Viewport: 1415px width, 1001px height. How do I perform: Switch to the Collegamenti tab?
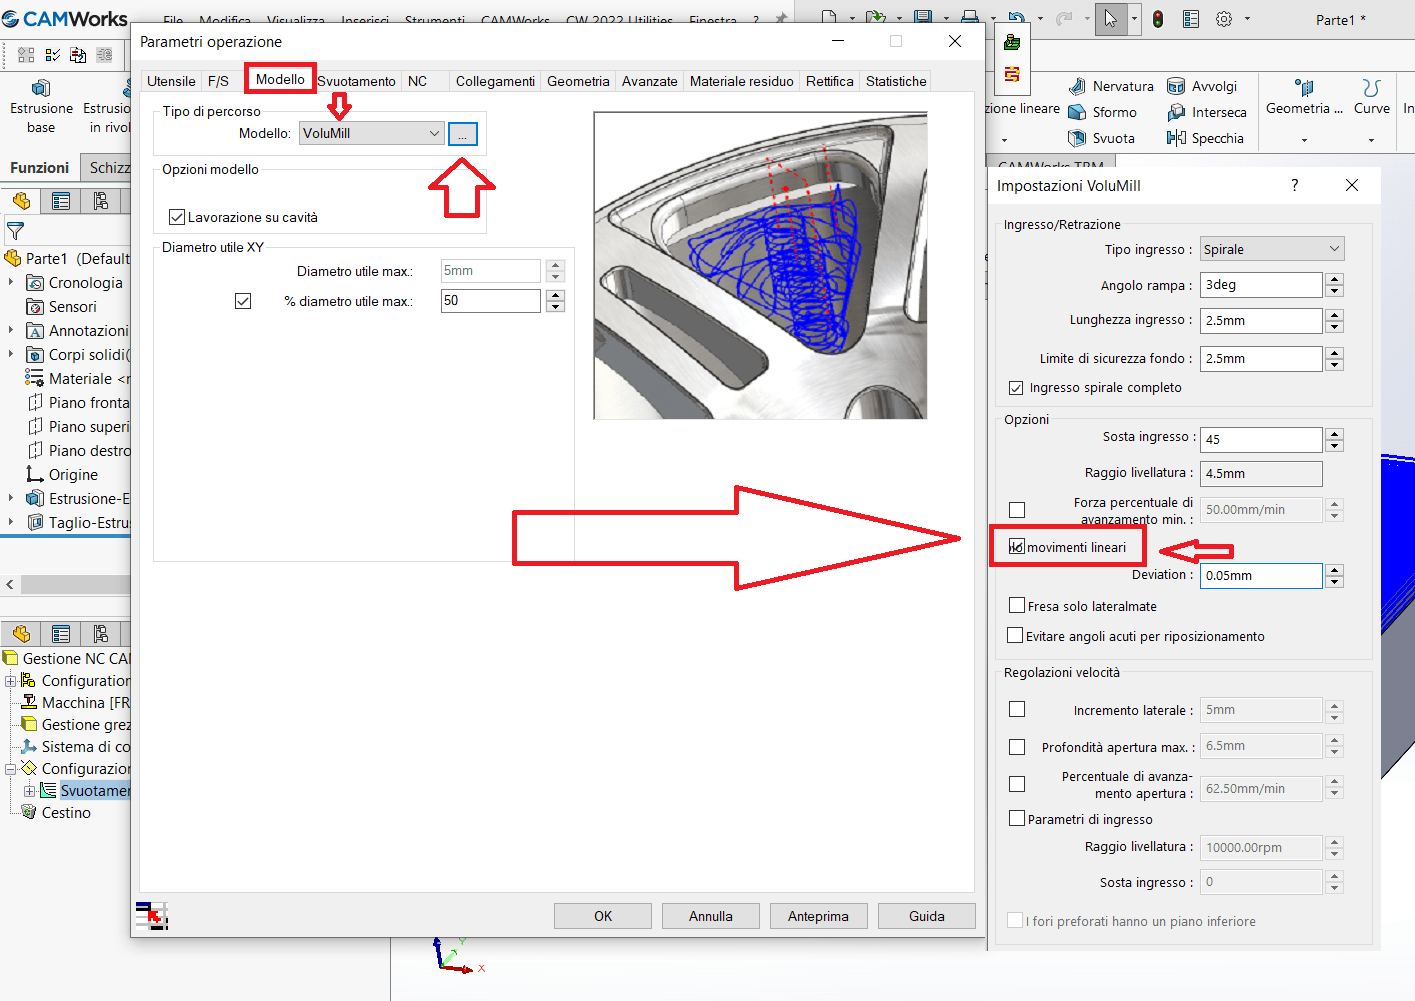click(x=495, y=81)
